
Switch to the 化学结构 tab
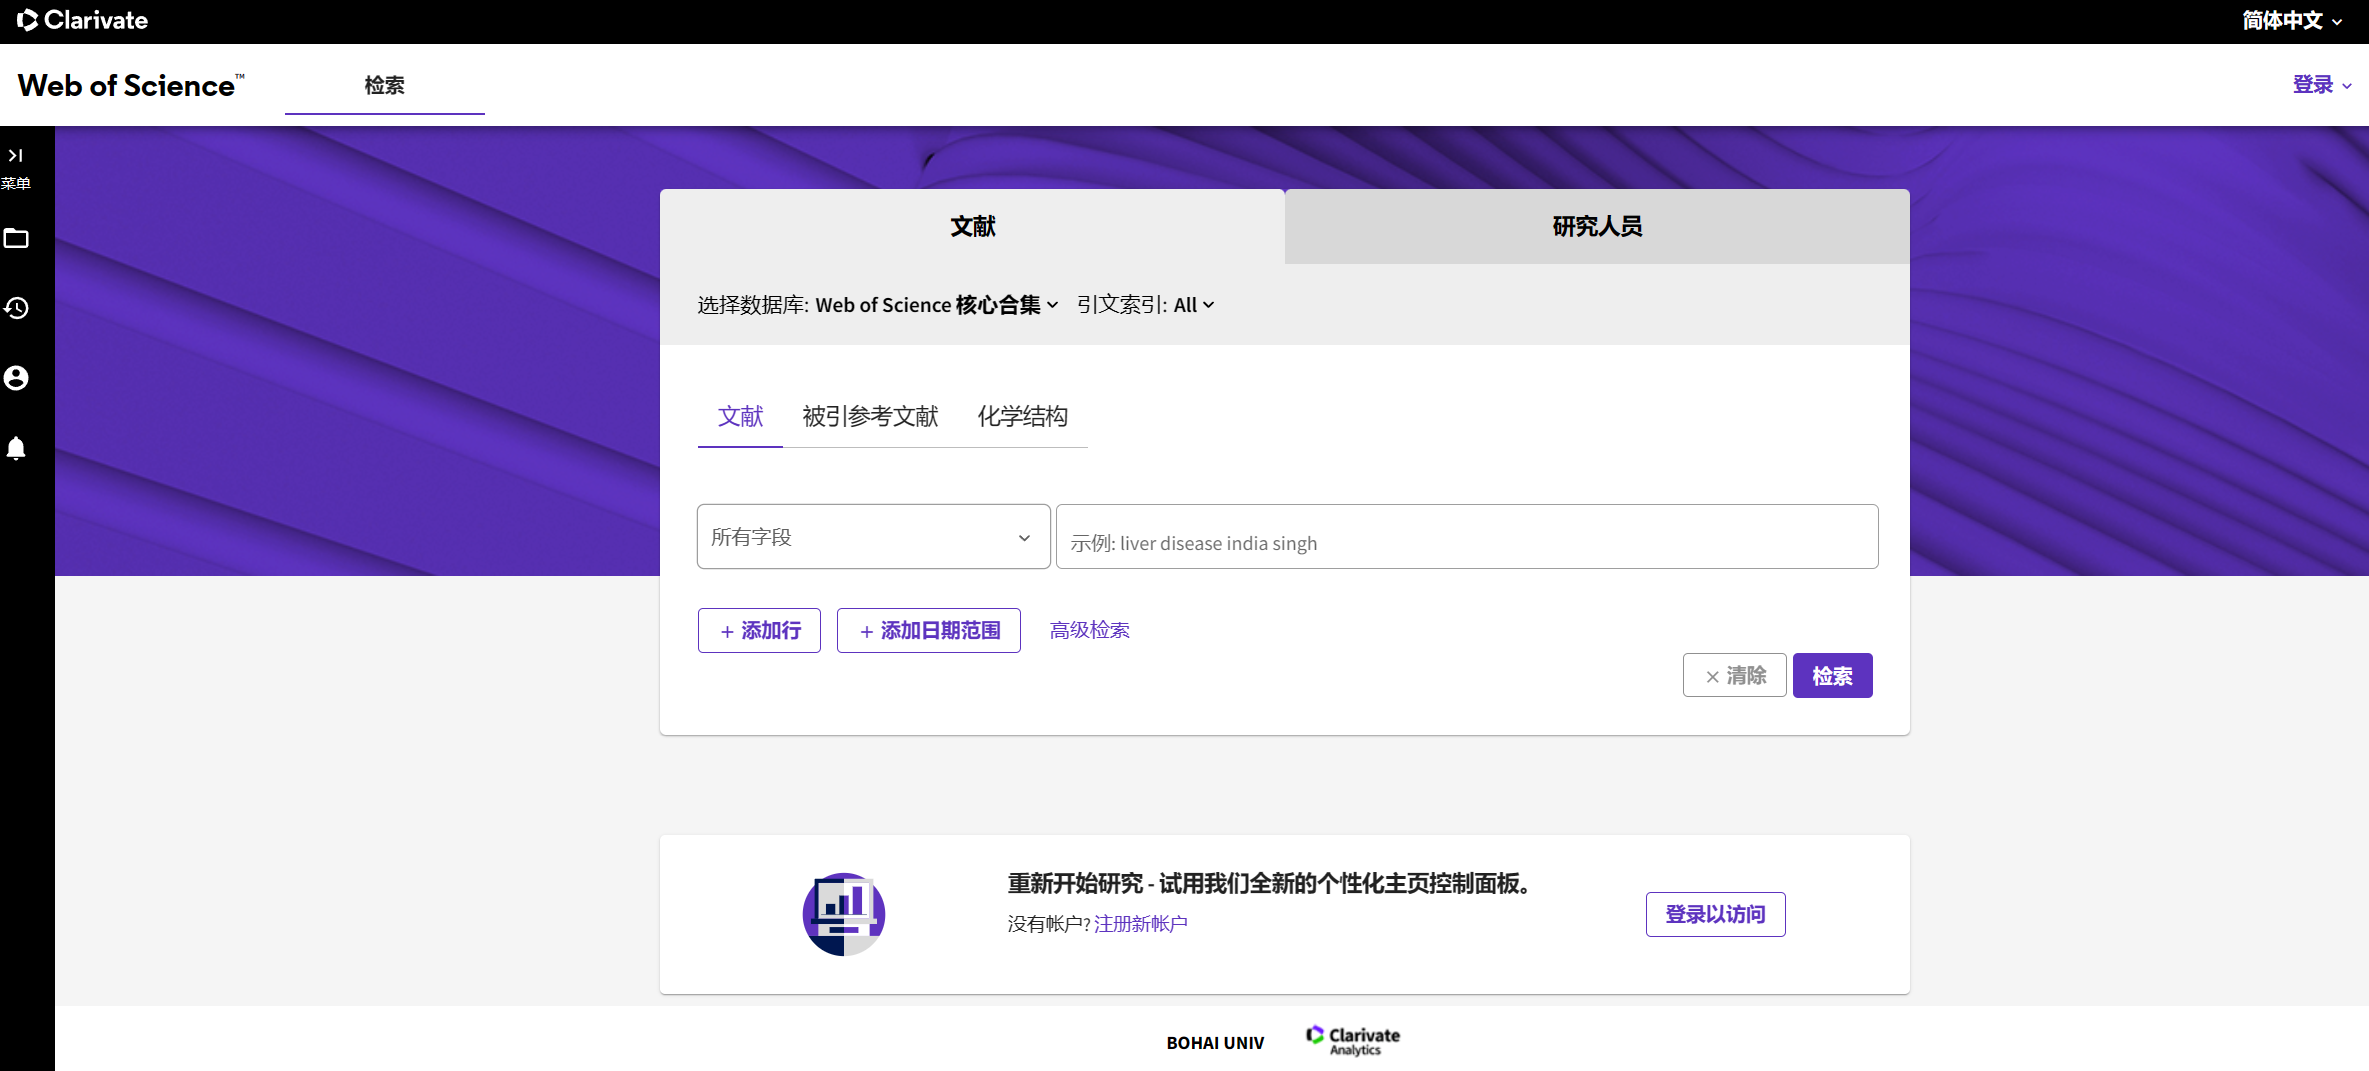(1023, 416)
